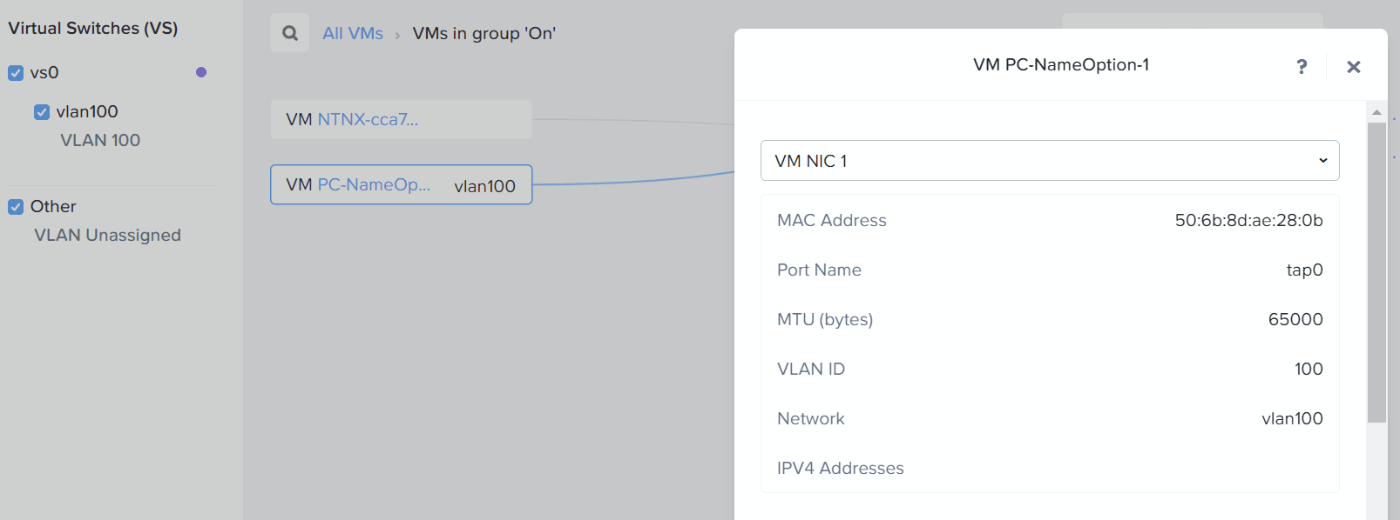1400x520 pixels.
Task: Click the vlan100 Network value in dialog
Action: (1292, 419)
